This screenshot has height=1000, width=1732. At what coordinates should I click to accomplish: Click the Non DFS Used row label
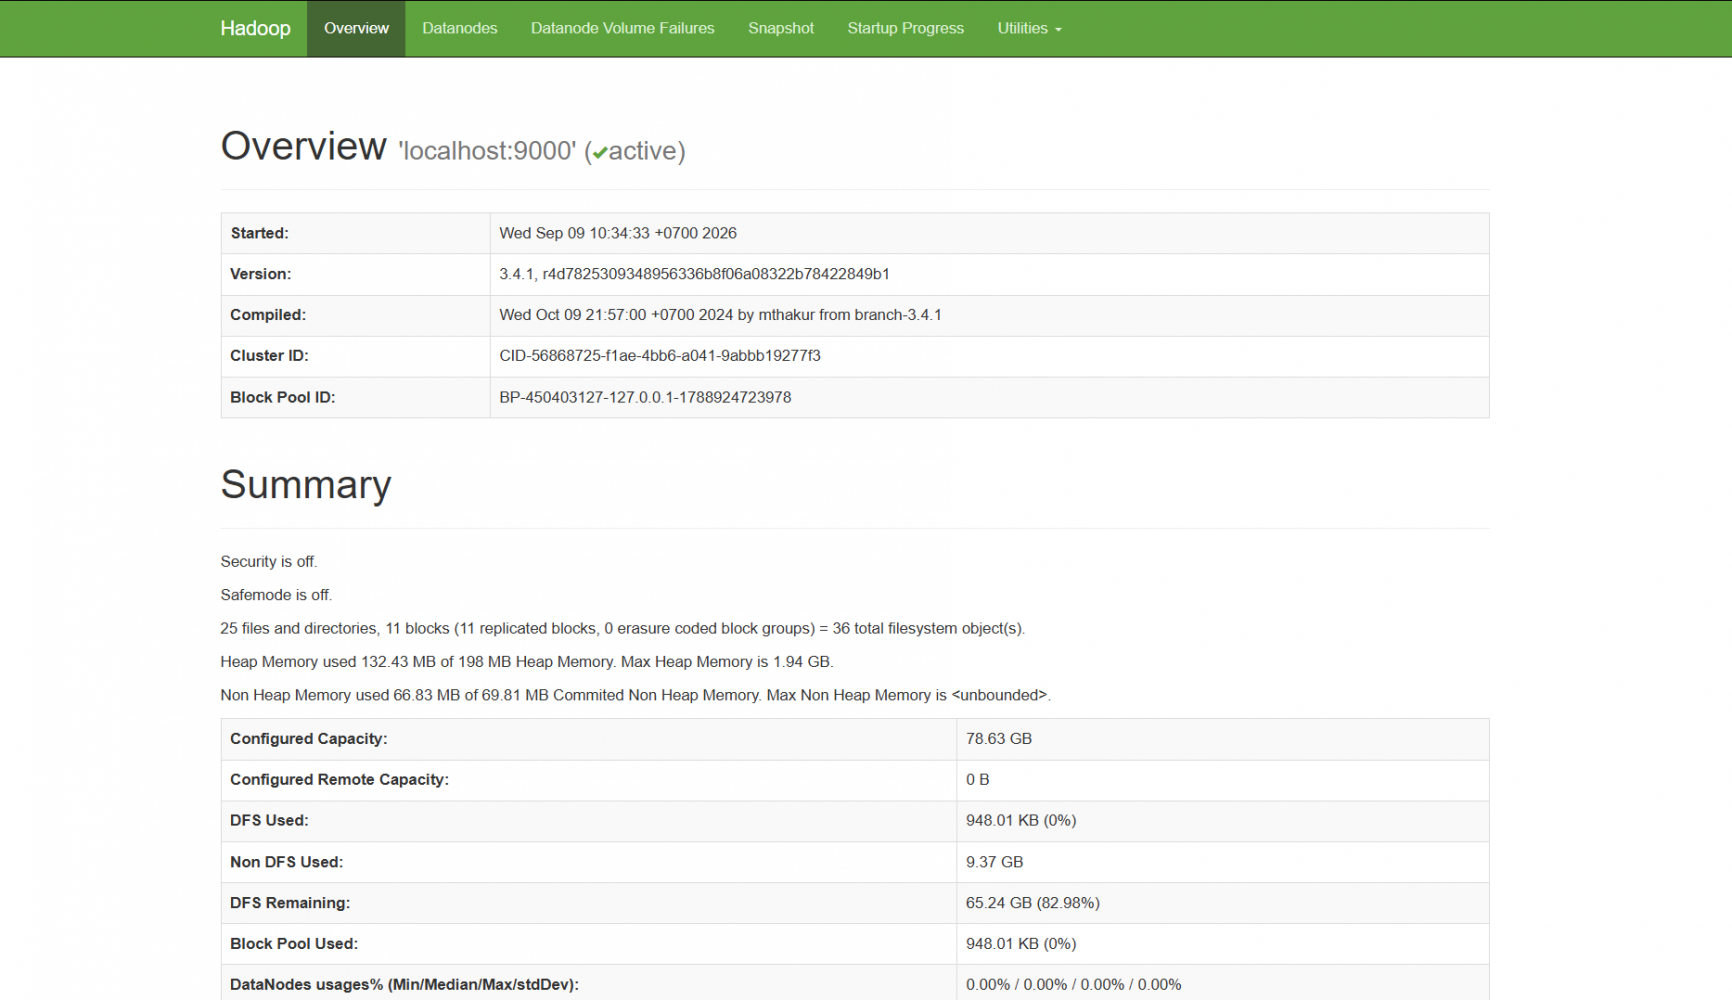286,861
